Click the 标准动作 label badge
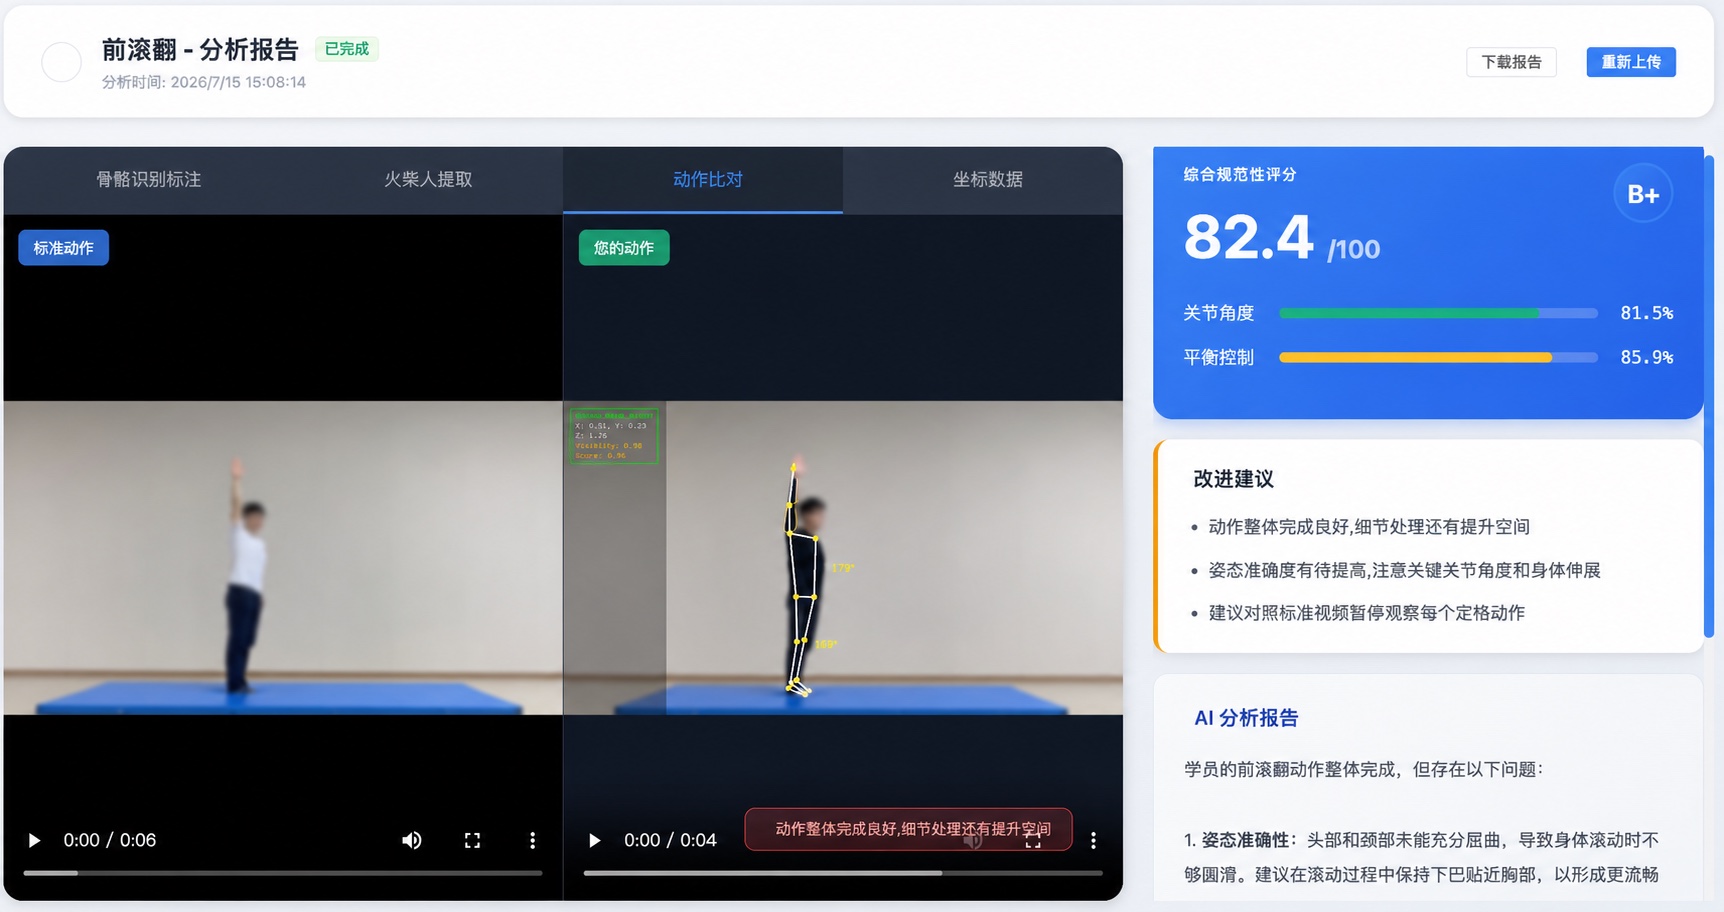The image size is (1724, 912). click(x=63, y=248)
